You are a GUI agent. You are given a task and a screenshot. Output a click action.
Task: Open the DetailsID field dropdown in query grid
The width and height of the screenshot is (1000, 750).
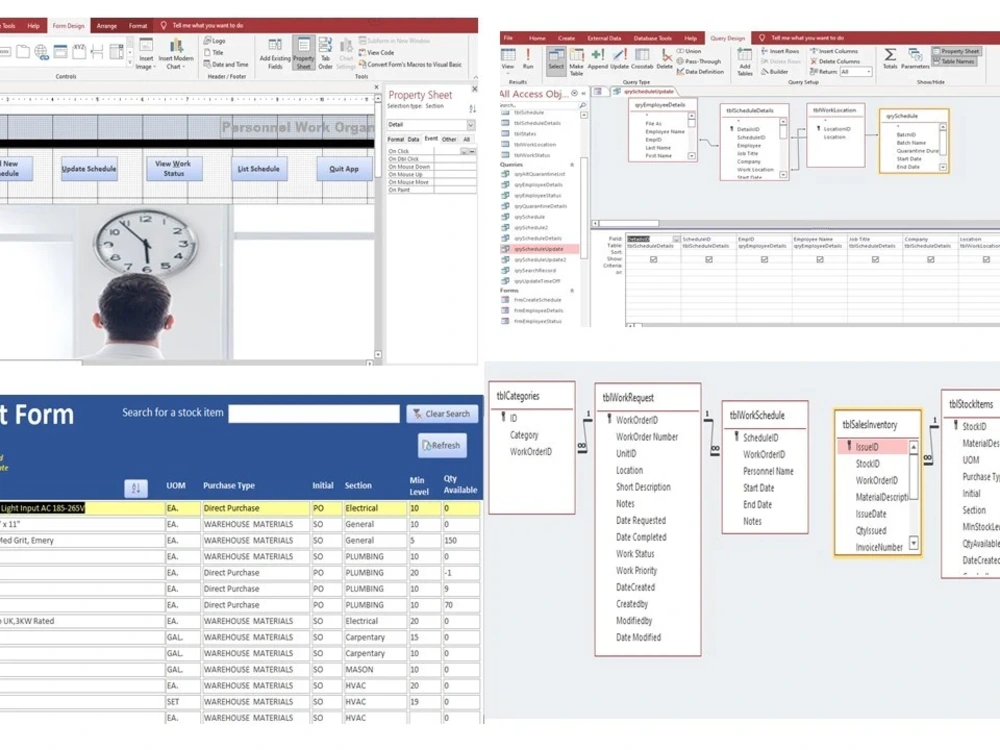[x=676, y=239]
